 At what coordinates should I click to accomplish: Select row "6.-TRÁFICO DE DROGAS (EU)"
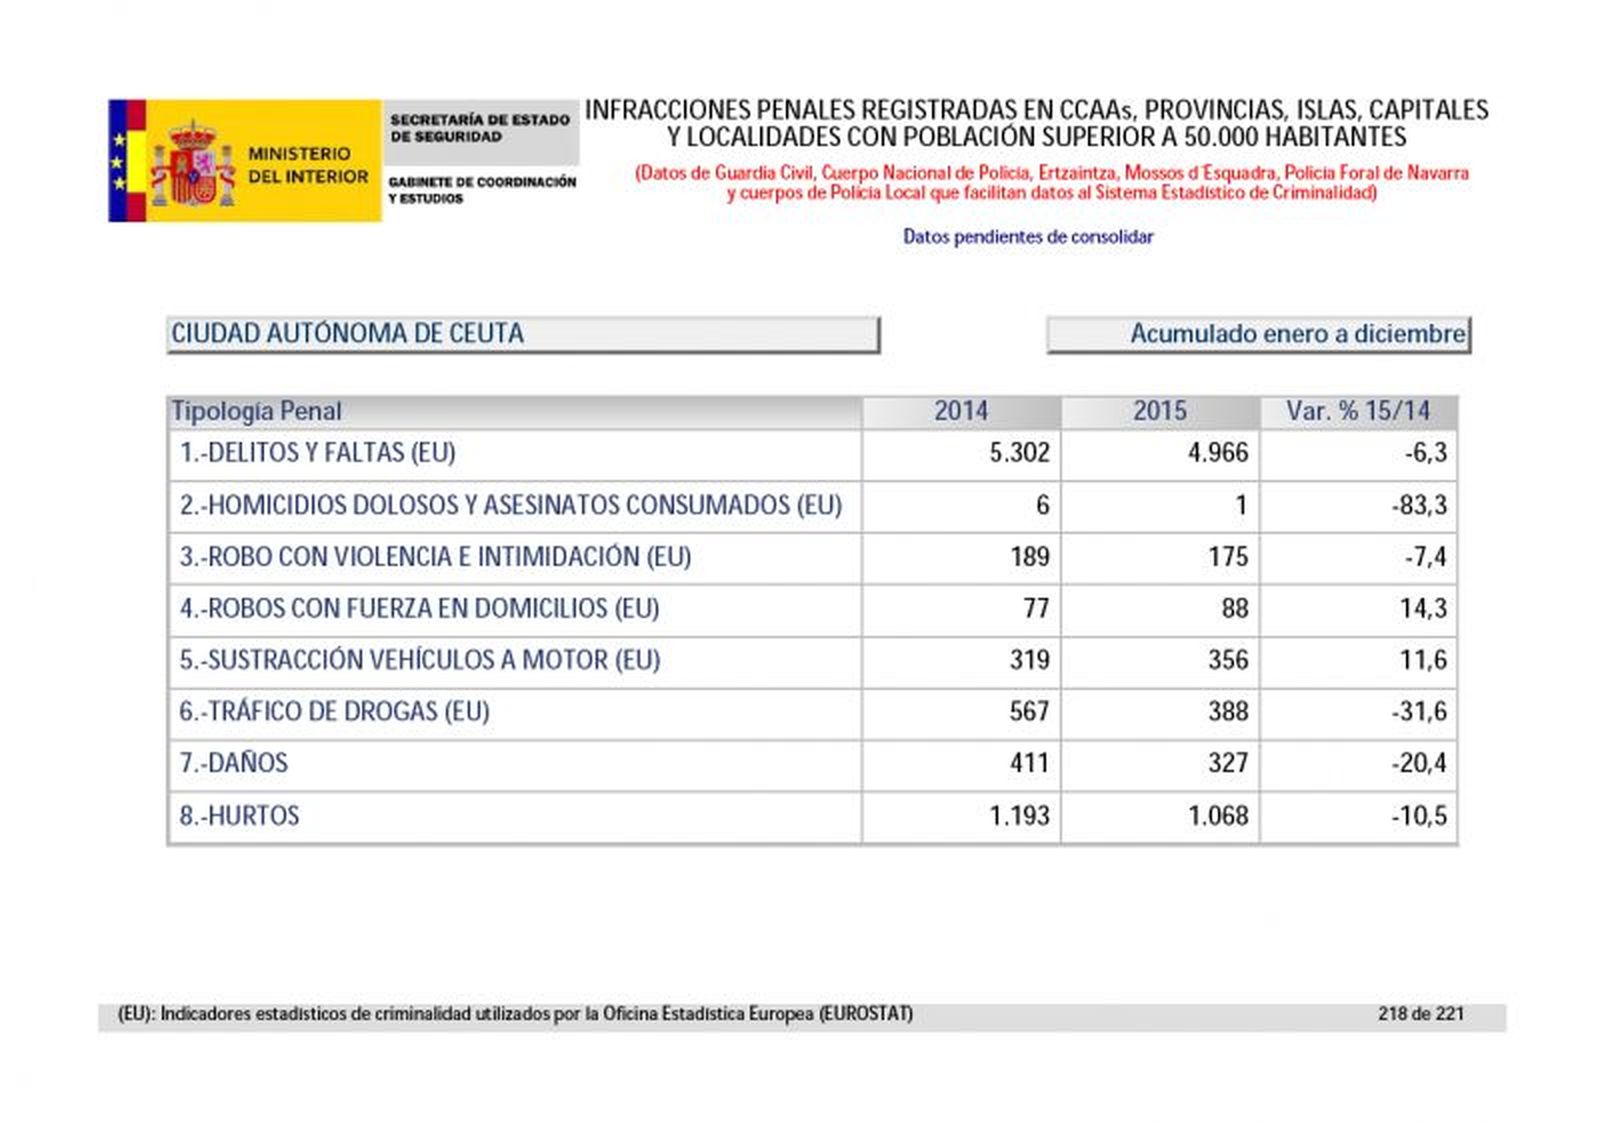(x=812, y=712)
